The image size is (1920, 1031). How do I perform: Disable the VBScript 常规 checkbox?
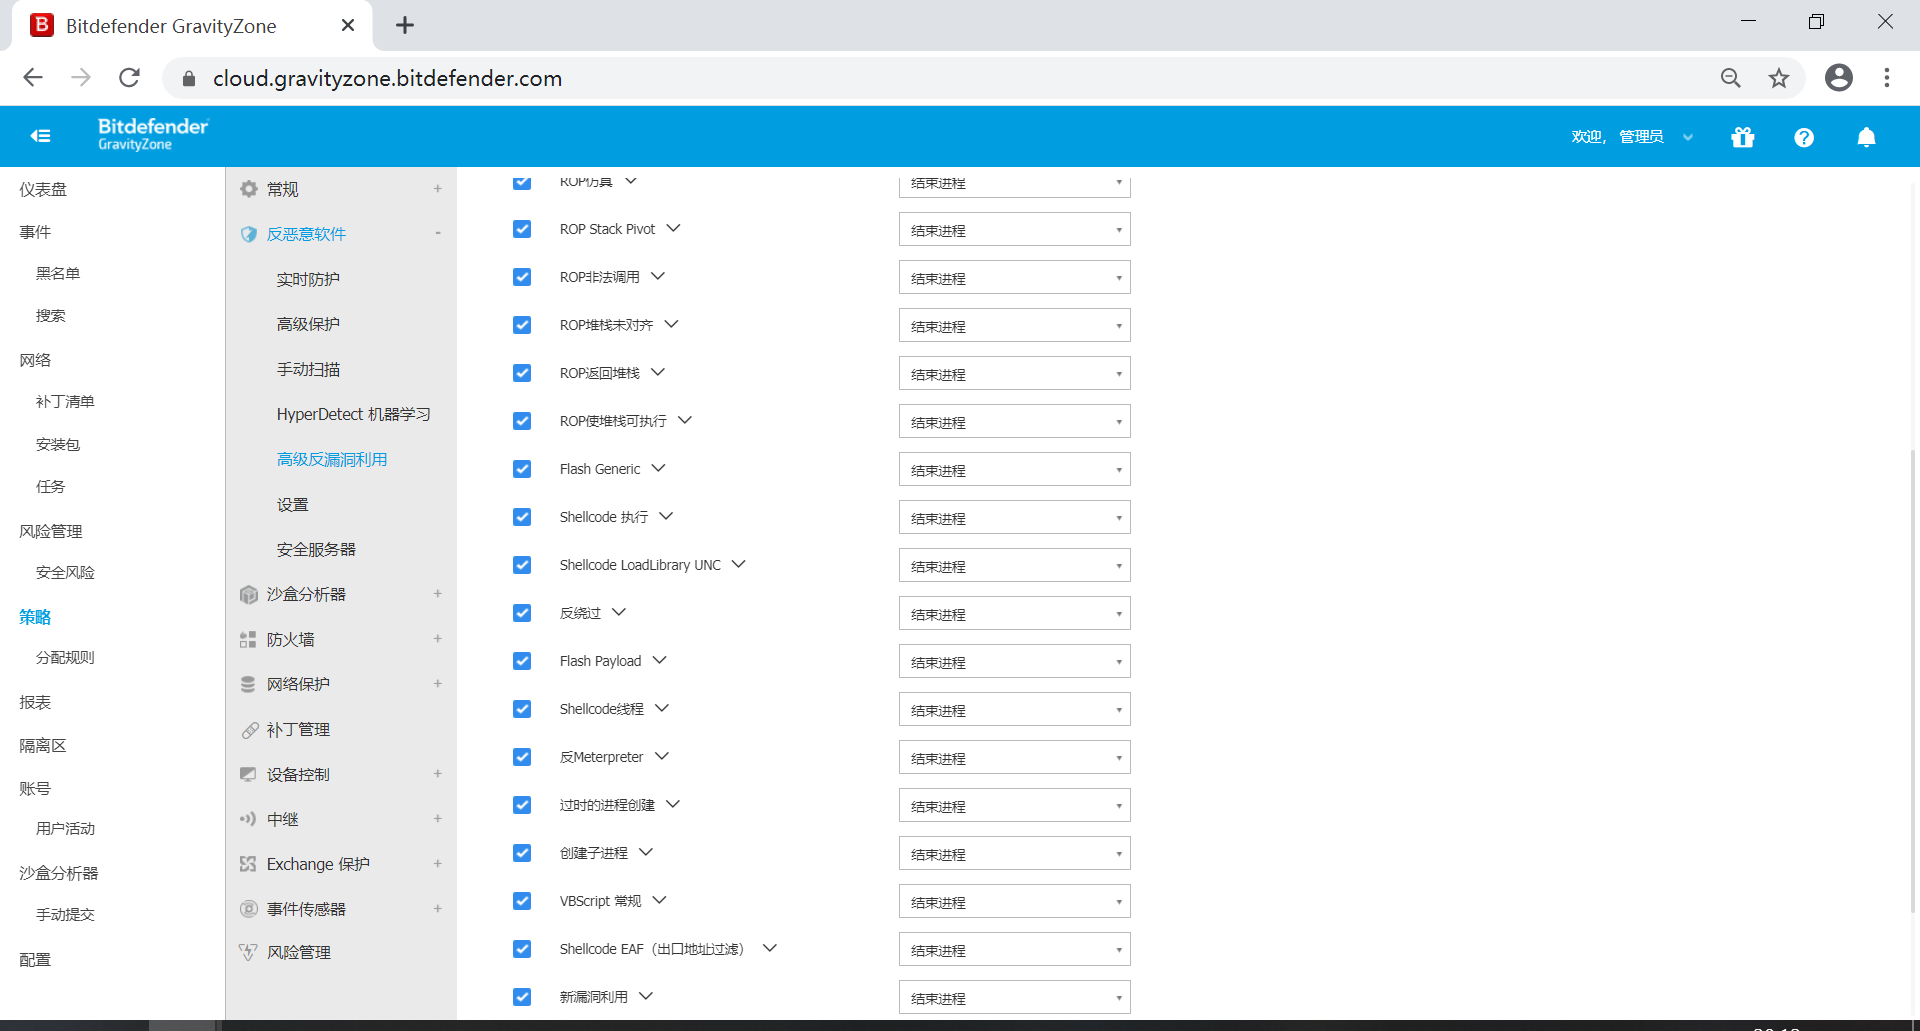tap(522, 901)
